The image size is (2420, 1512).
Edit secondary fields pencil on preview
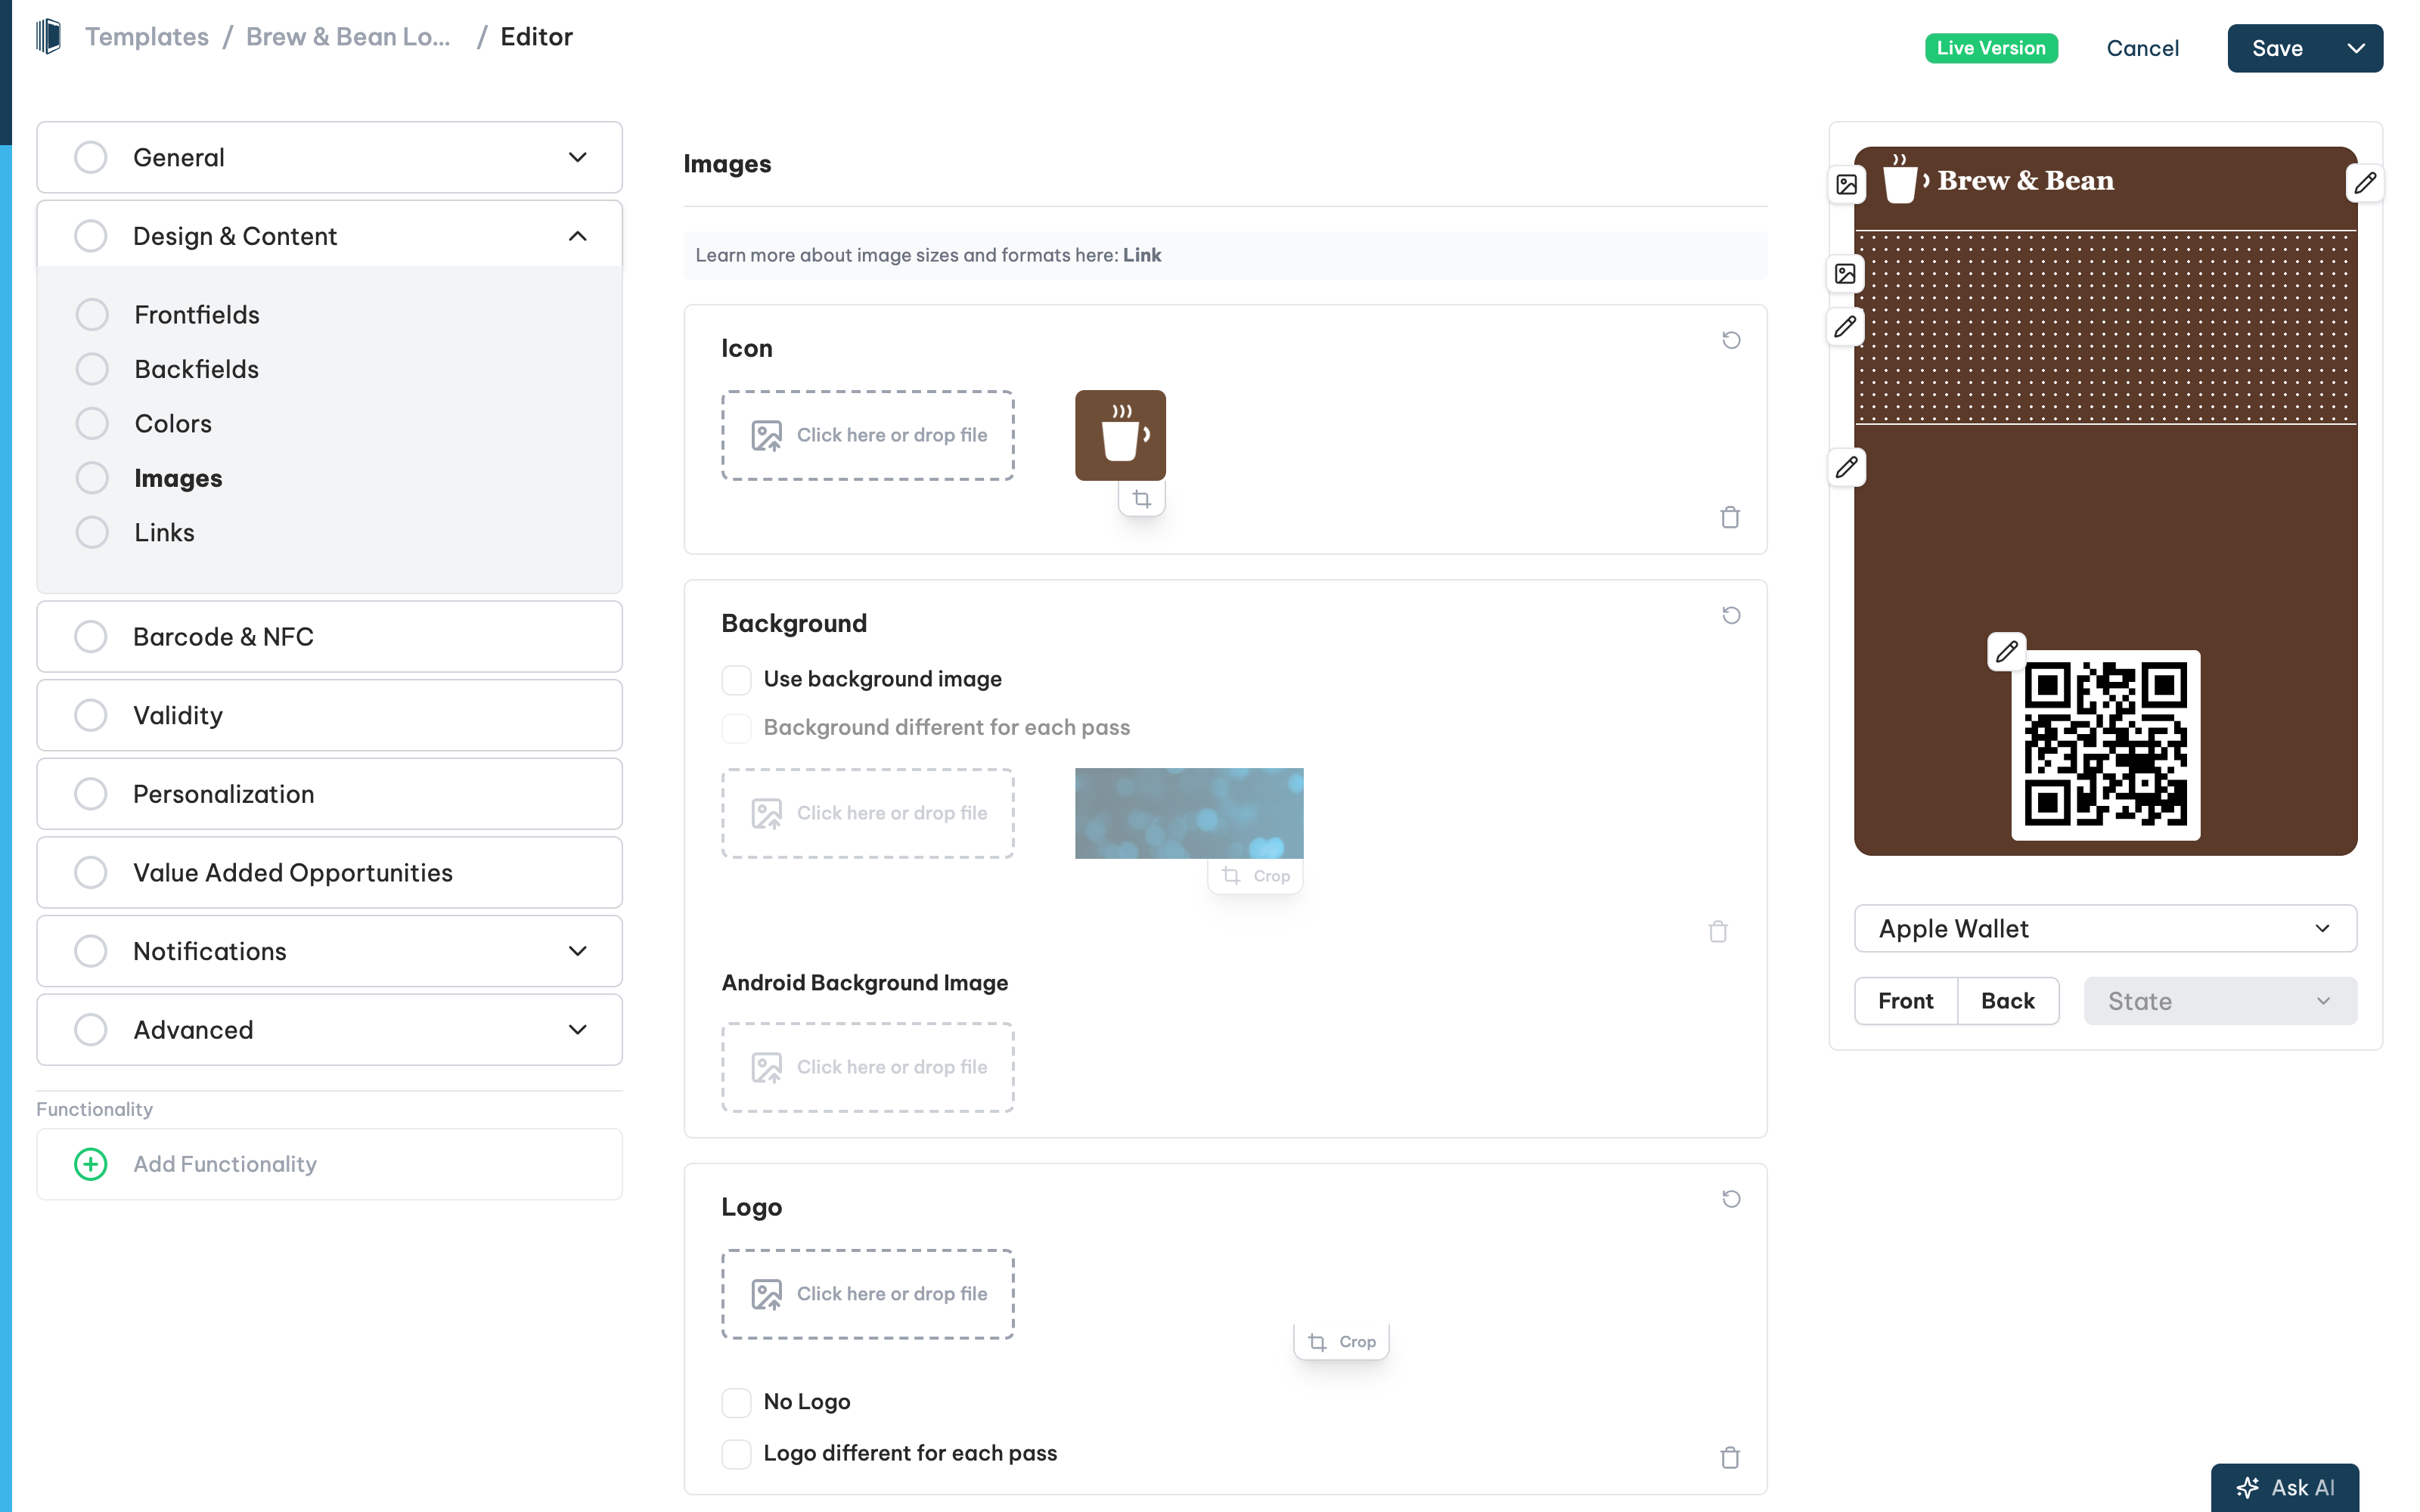click(1846, 467)
